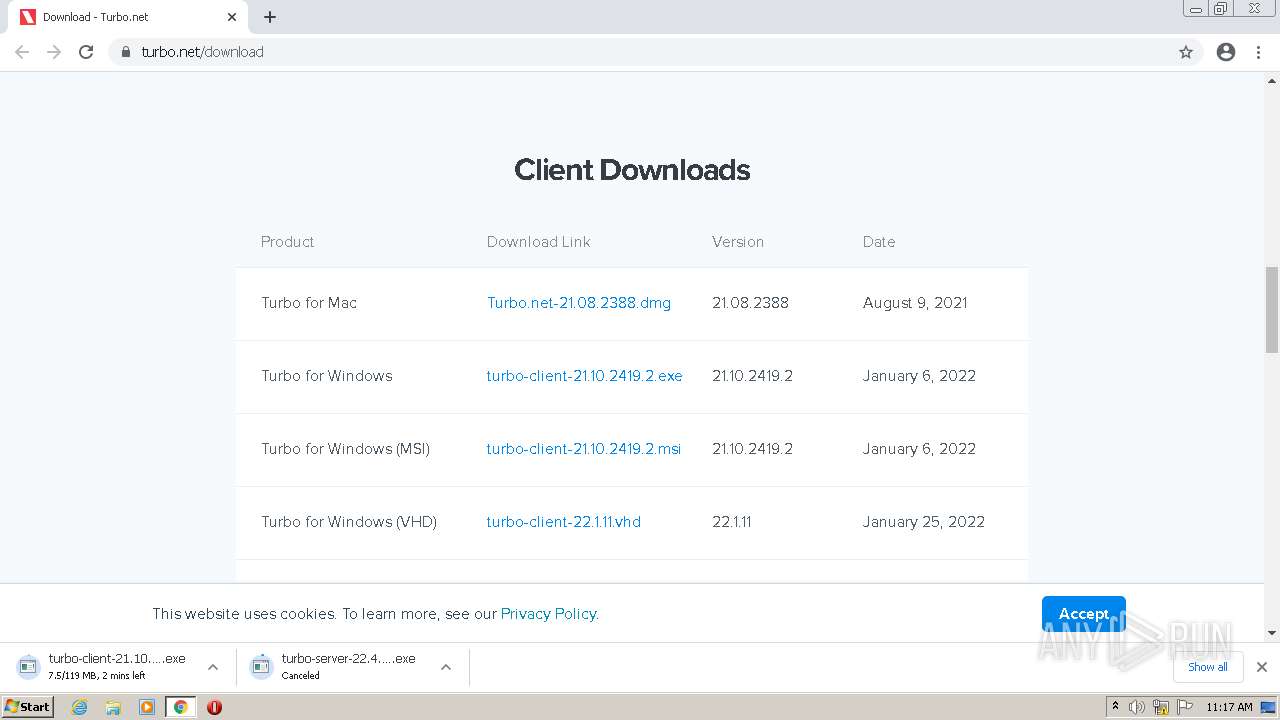Click the Product column header
The image size is (1280, 720).
[288, 242]
